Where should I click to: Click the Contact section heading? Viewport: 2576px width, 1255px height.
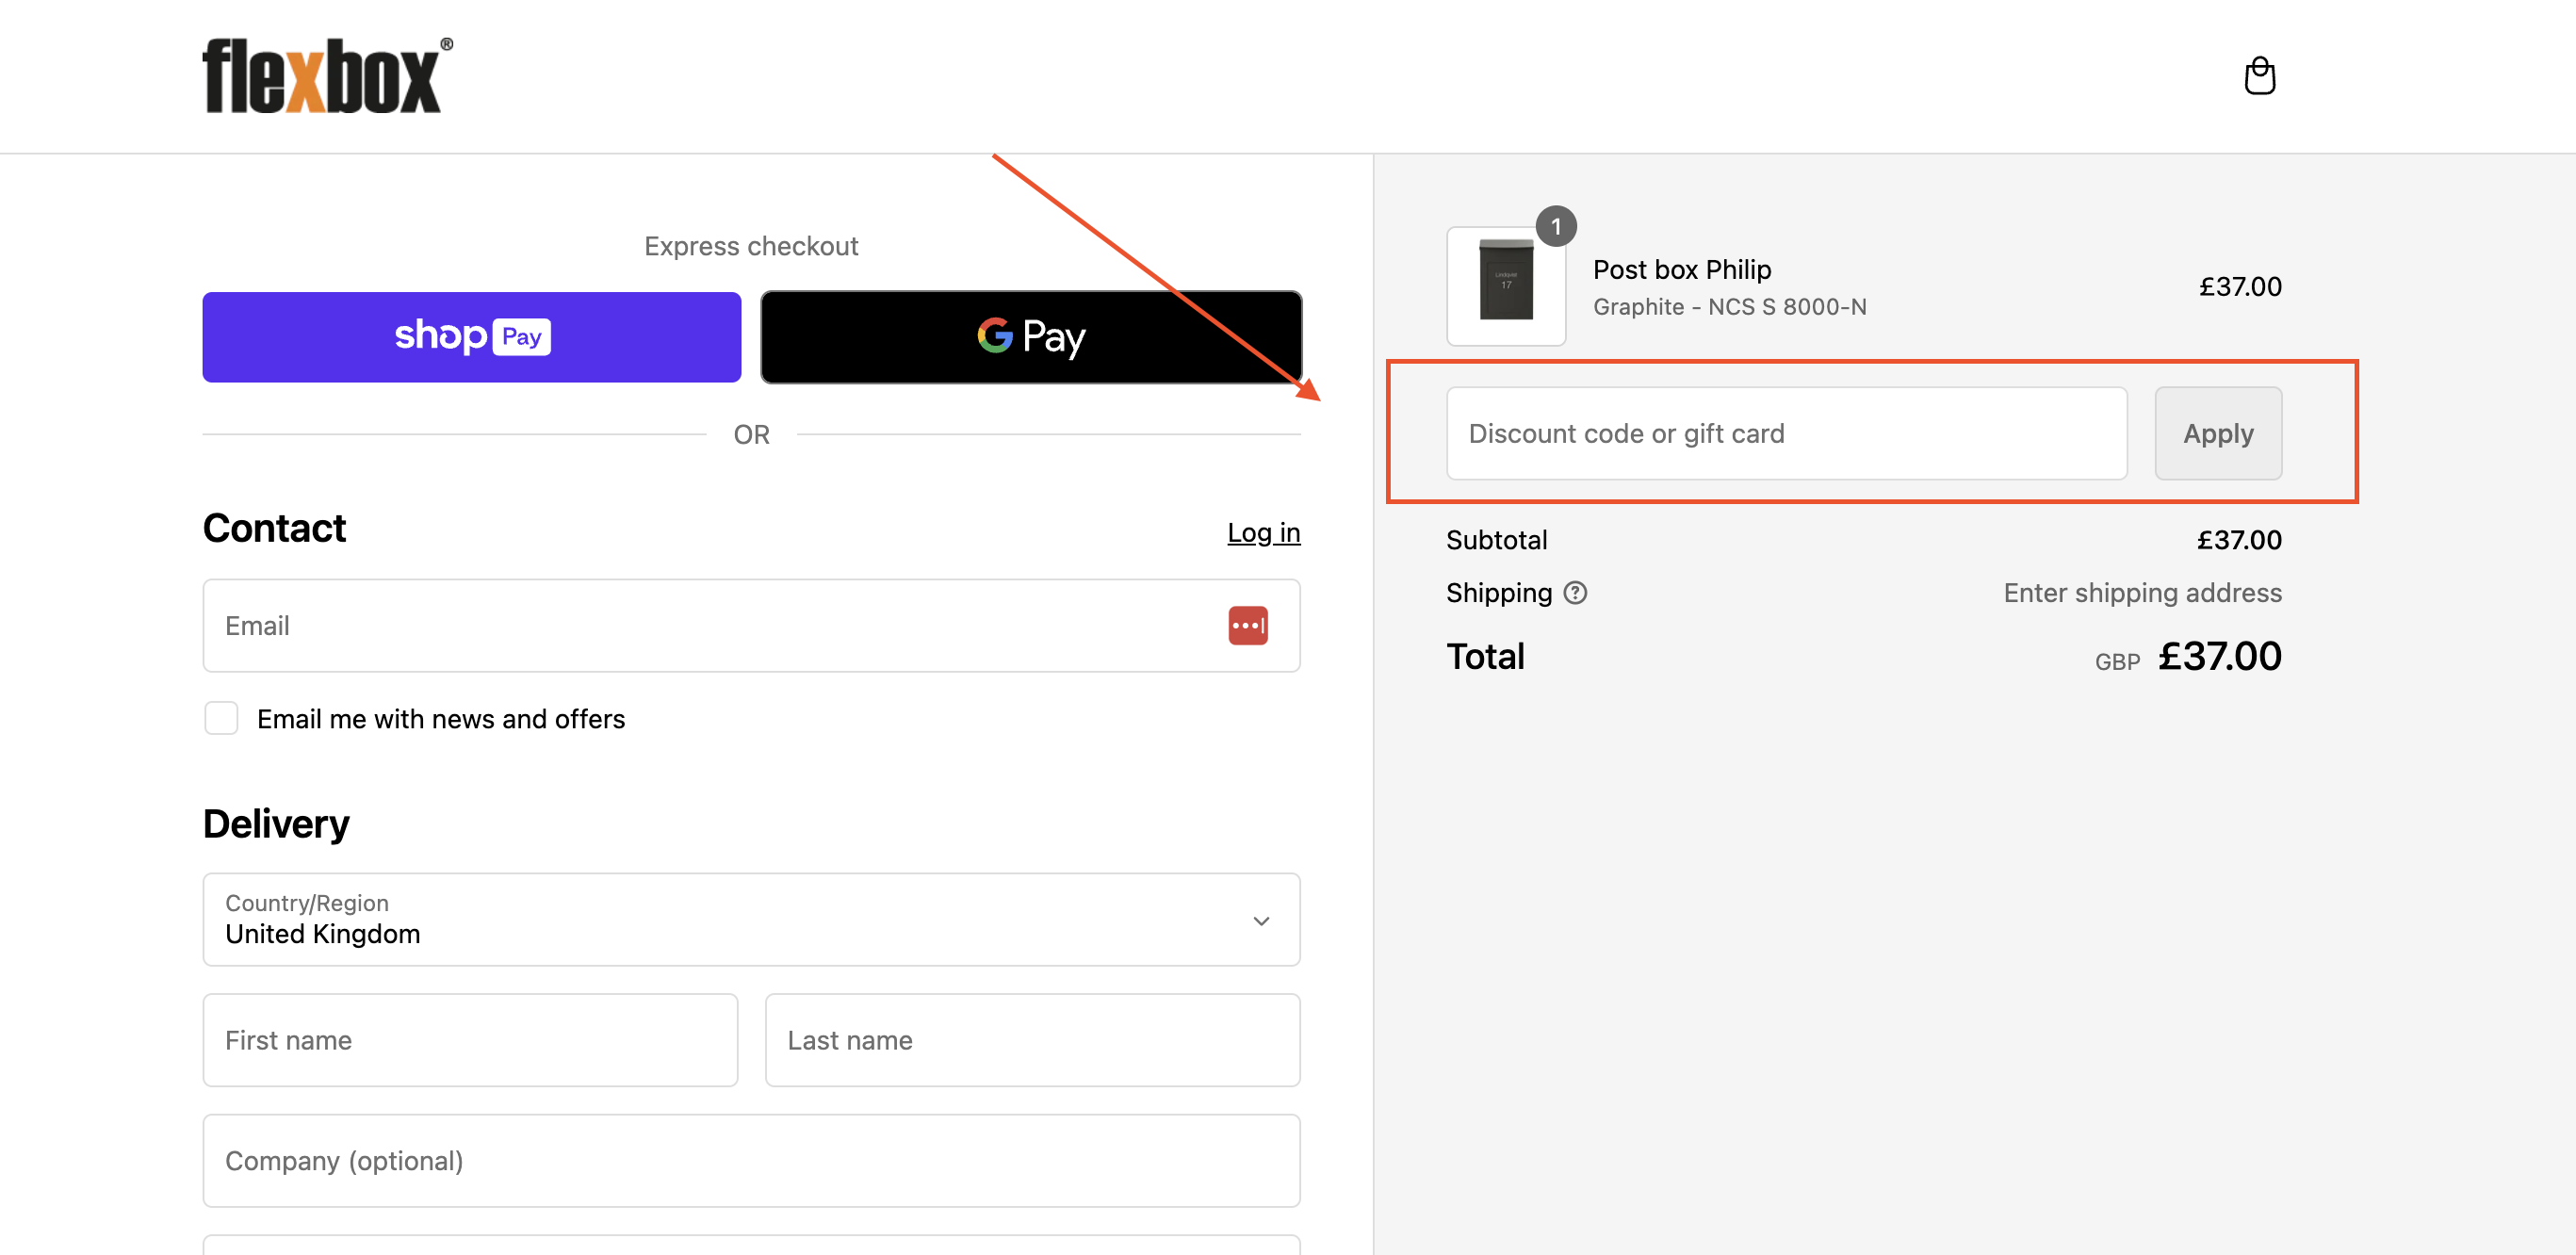(274, 528)
